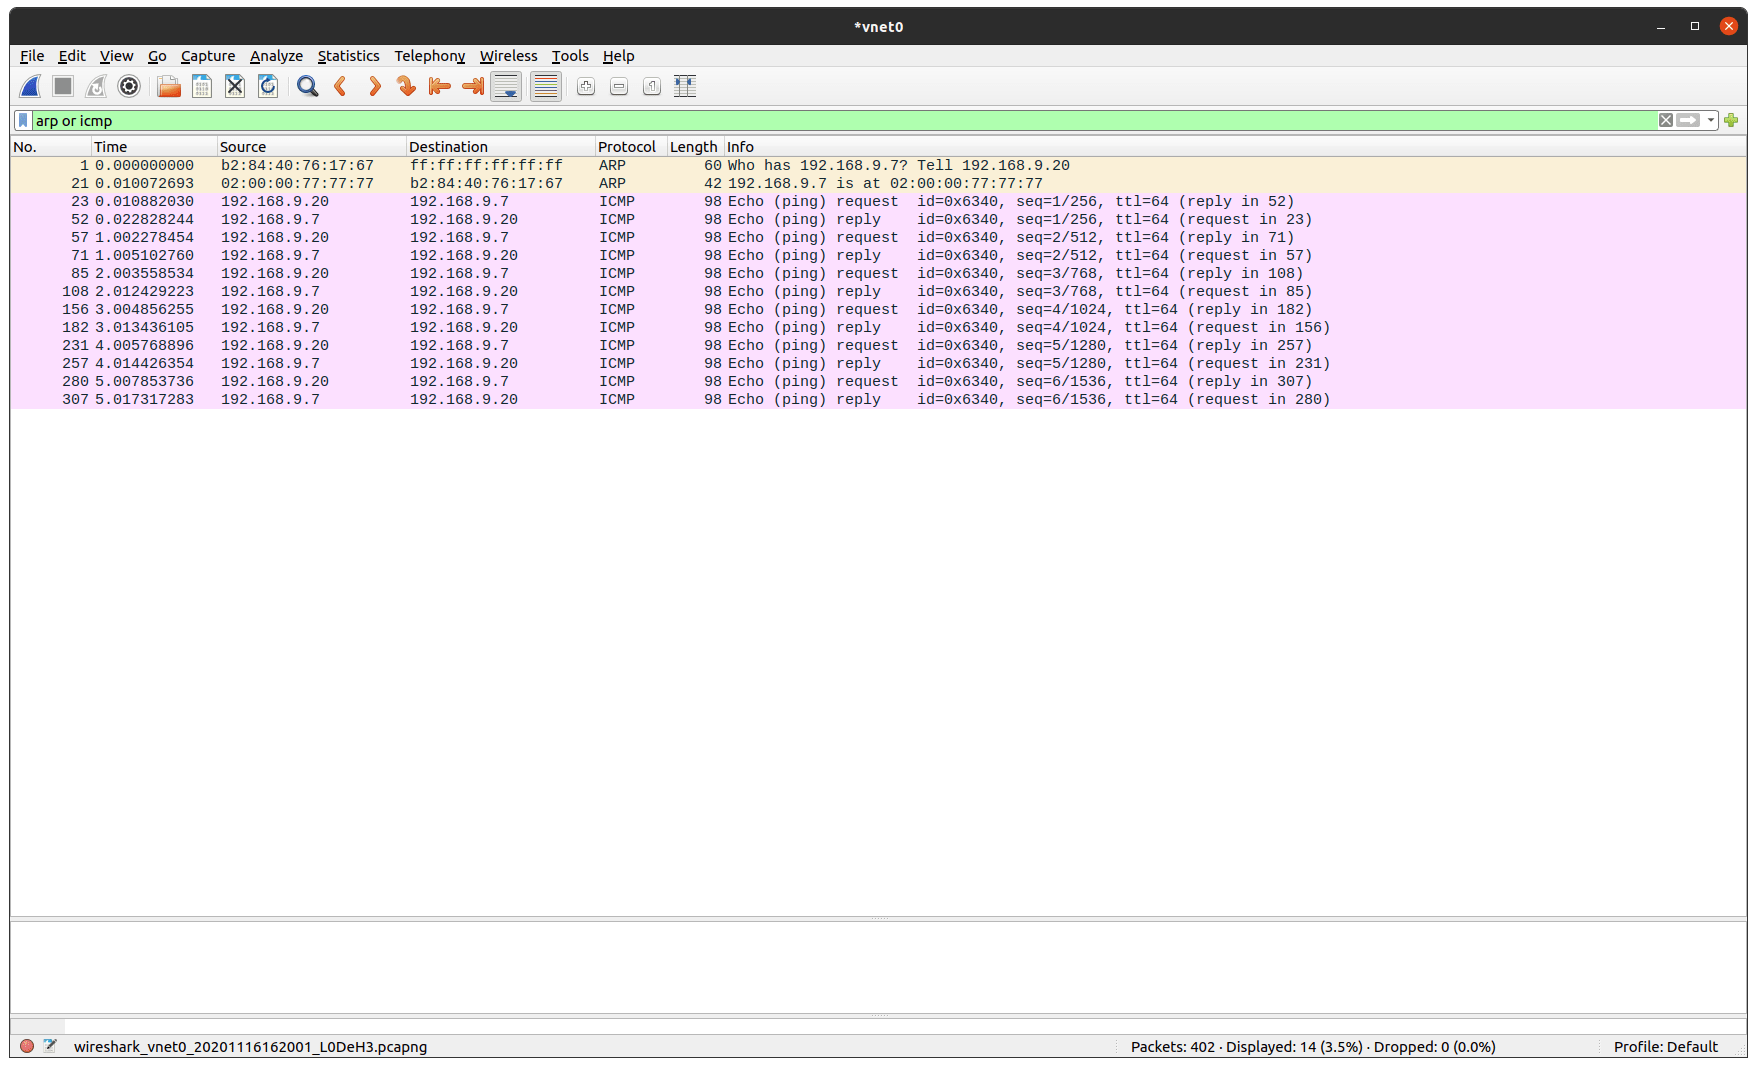This screenshot has width=1757, height=1067.
Task: Open capture options using the gear icon
Action: [128, 86]
